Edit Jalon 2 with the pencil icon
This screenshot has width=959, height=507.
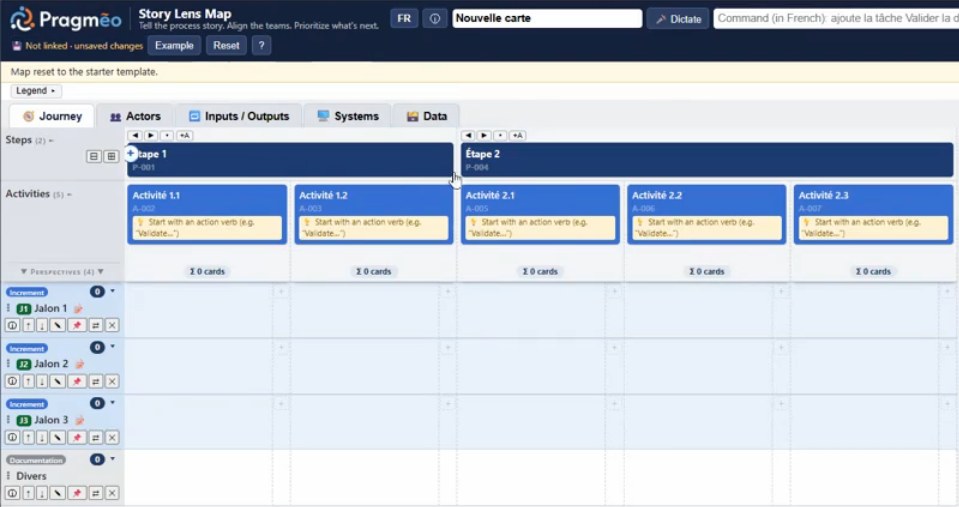[57, 382]
